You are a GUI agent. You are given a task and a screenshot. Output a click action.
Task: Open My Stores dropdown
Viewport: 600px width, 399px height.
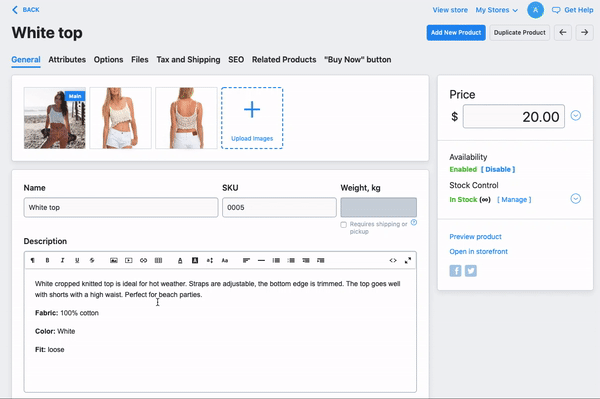[x=497, y=10]
